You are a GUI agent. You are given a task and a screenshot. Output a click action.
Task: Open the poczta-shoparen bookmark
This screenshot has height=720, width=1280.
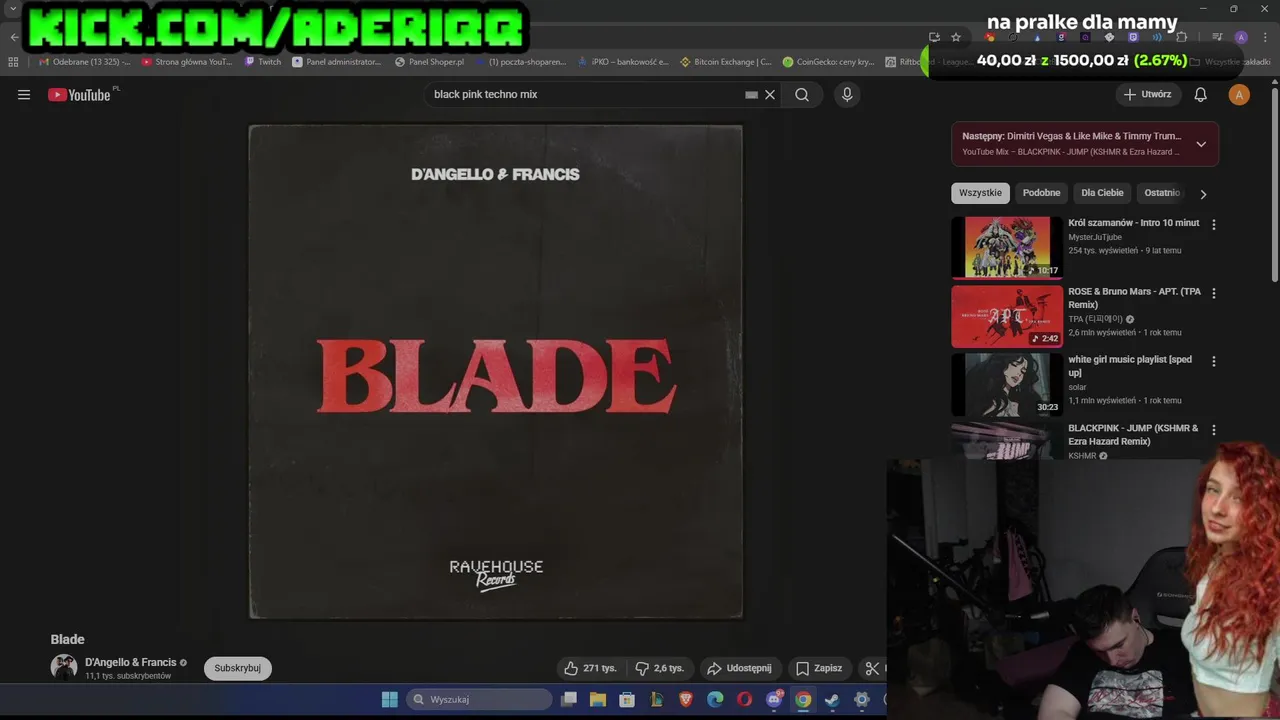click(521, 62)
